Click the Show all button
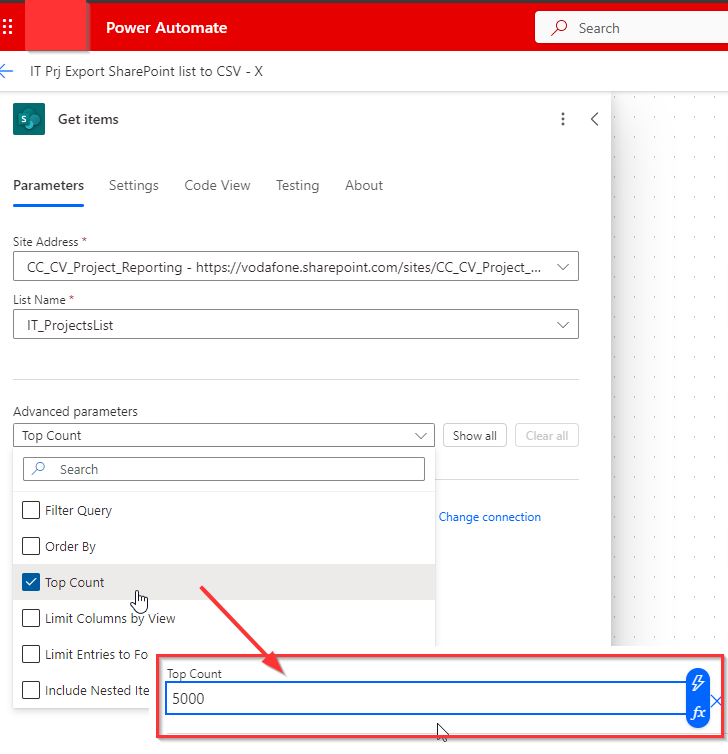 tap(474, 436)
